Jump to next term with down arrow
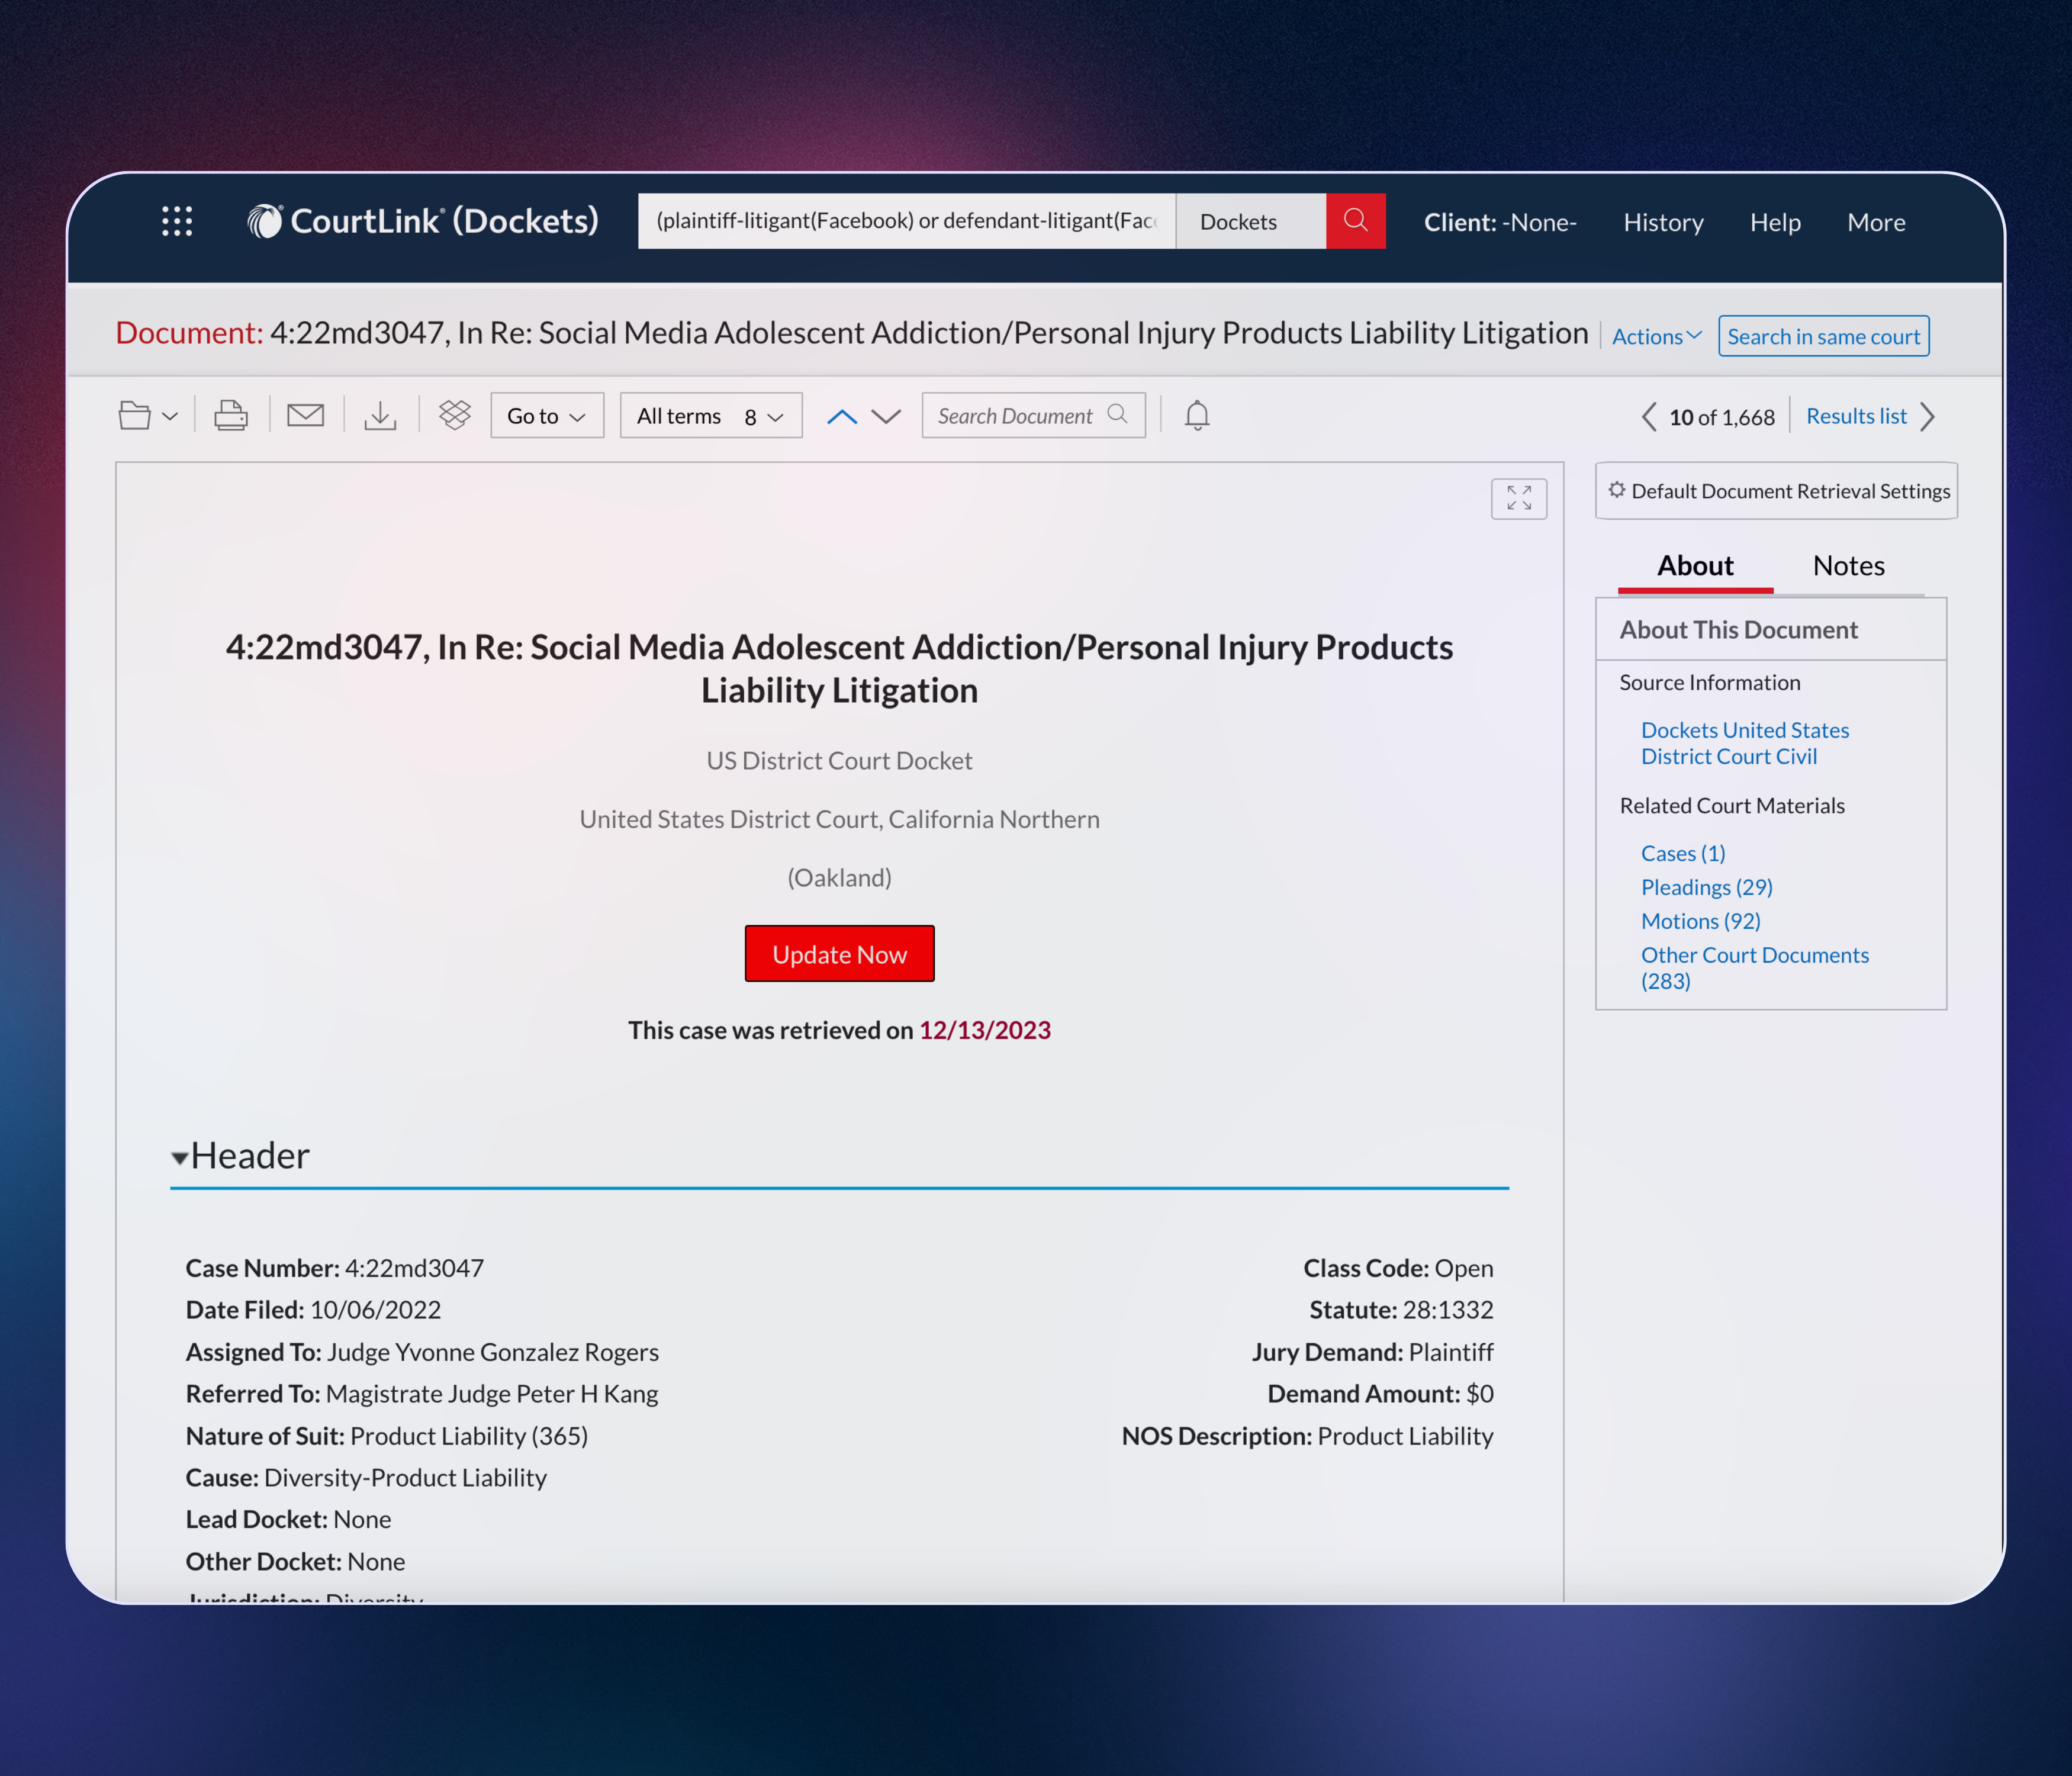 (886, 416)
